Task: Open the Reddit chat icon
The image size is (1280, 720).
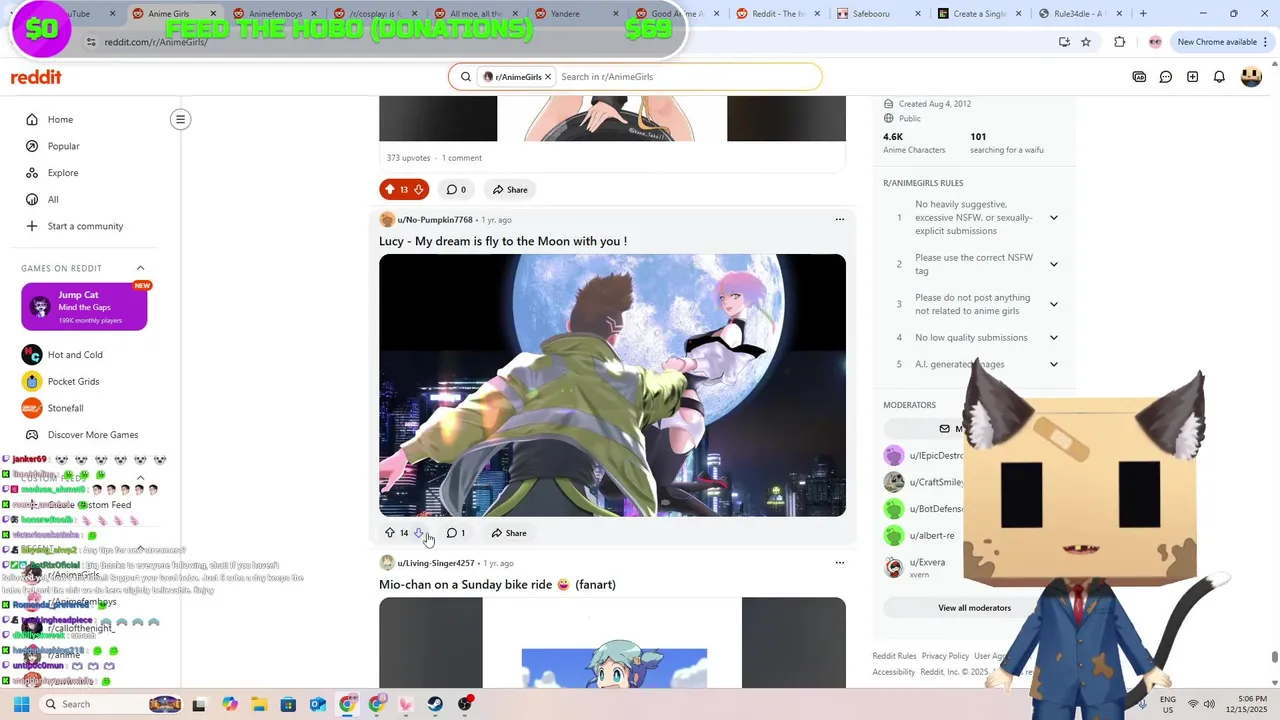Action: pos(1166,77)
